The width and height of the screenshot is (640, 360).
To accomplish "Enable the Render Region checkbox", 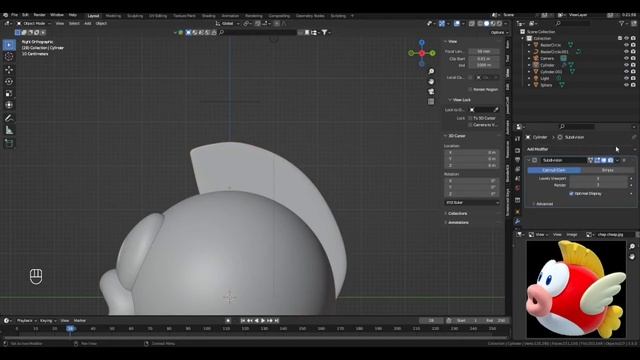I will [x=470, y=89].
